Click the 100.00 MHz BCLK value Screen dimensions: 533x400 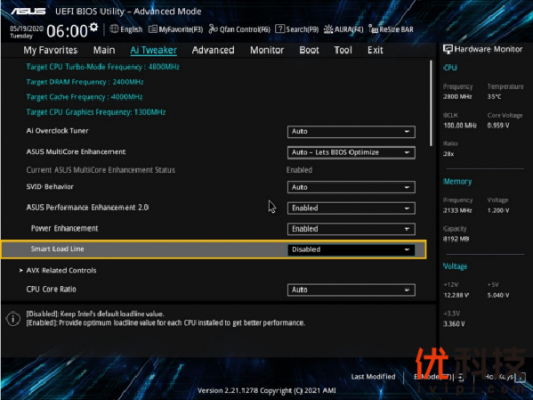tap(460, 125)
